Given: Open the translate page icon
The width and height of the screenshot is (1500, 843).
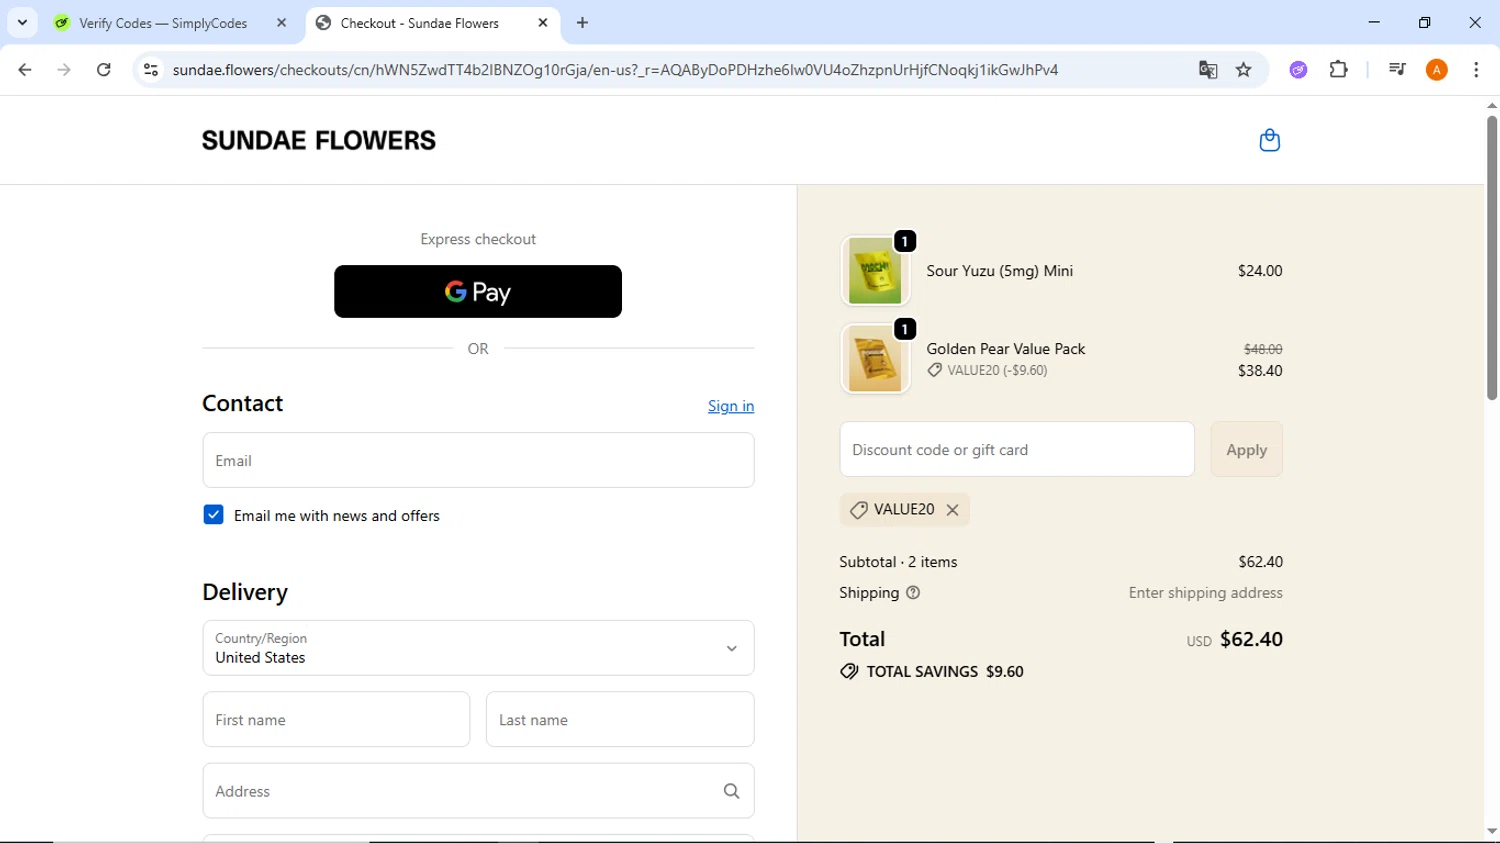Looking at the screenshot, I should (x=1208, y=70).
